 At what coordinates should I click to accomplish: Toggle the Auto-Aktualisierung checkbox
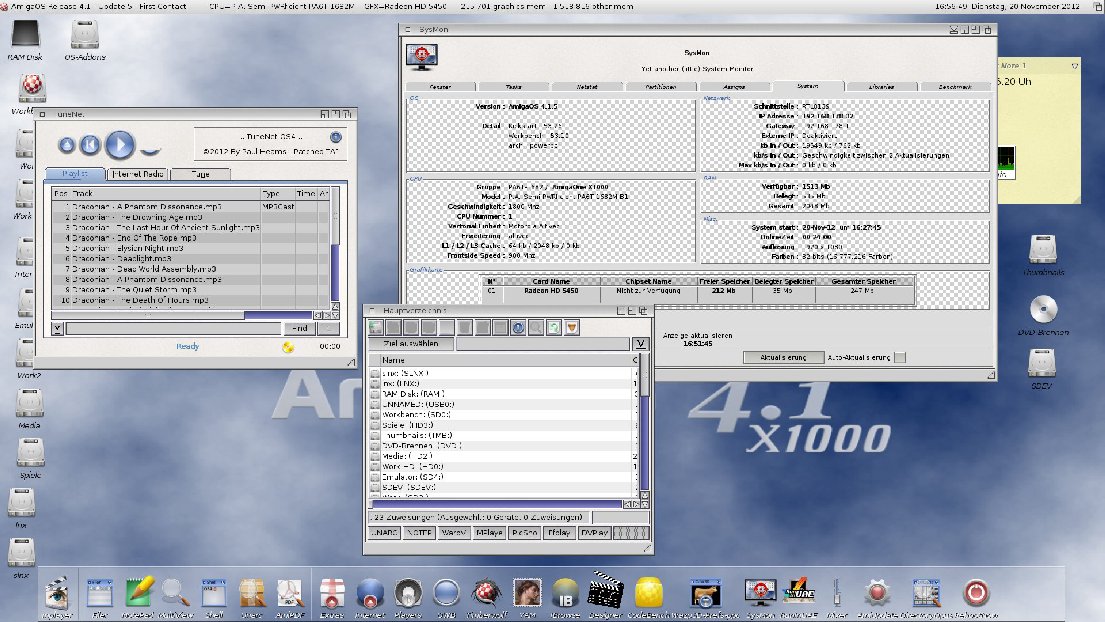point(900,357)
